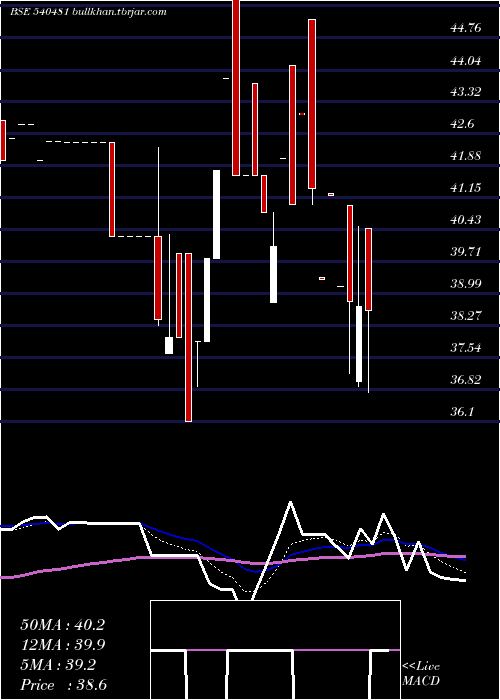
Task: Click the <<Live MACD label
Action: [421, 674]
